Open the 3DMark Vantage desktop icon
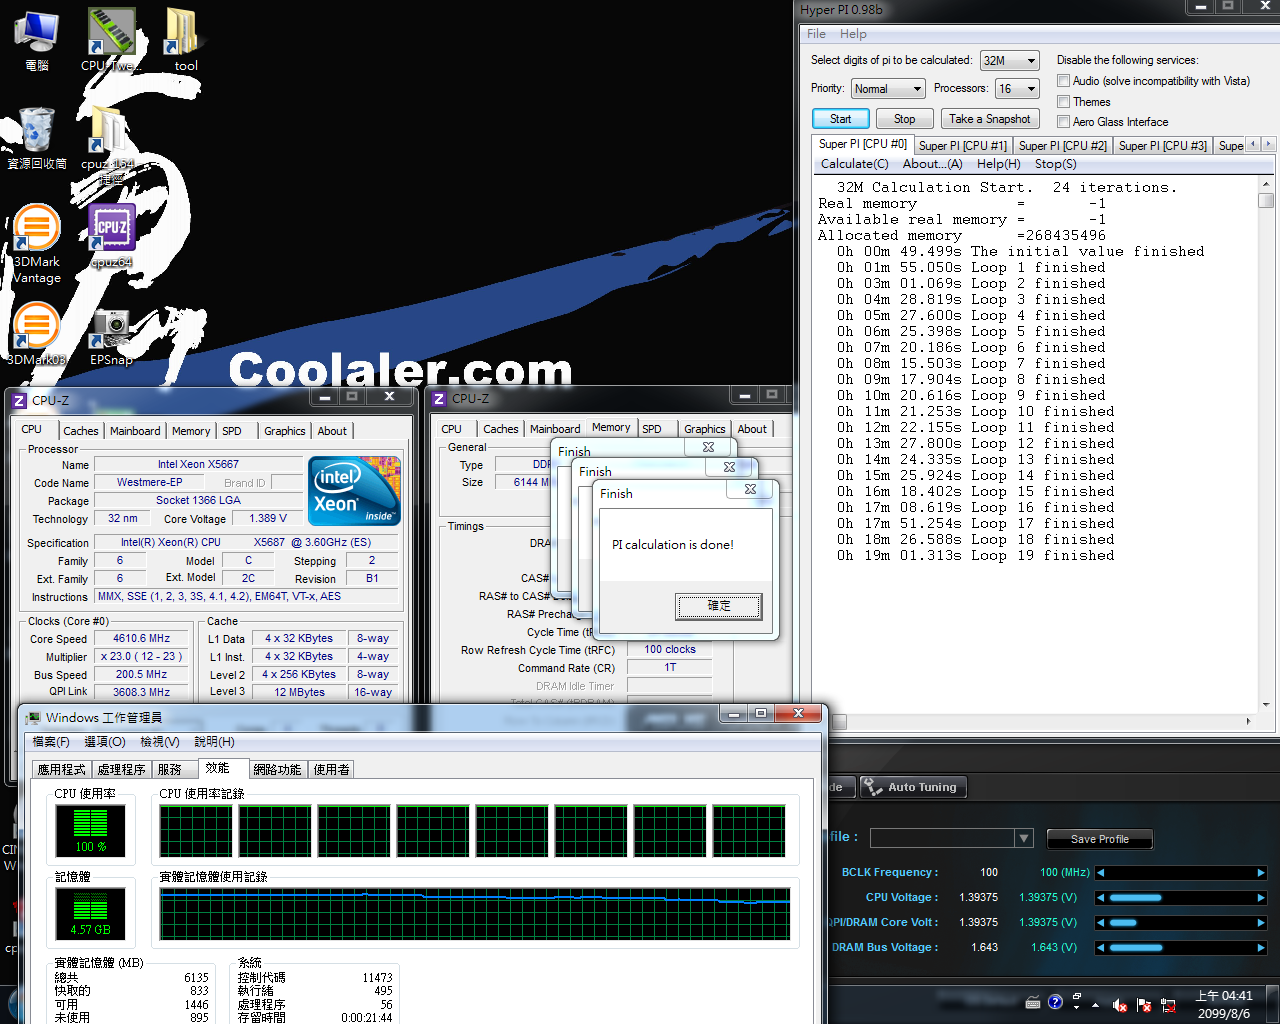Screen dimensions: 1280x1024 (36, 229)
